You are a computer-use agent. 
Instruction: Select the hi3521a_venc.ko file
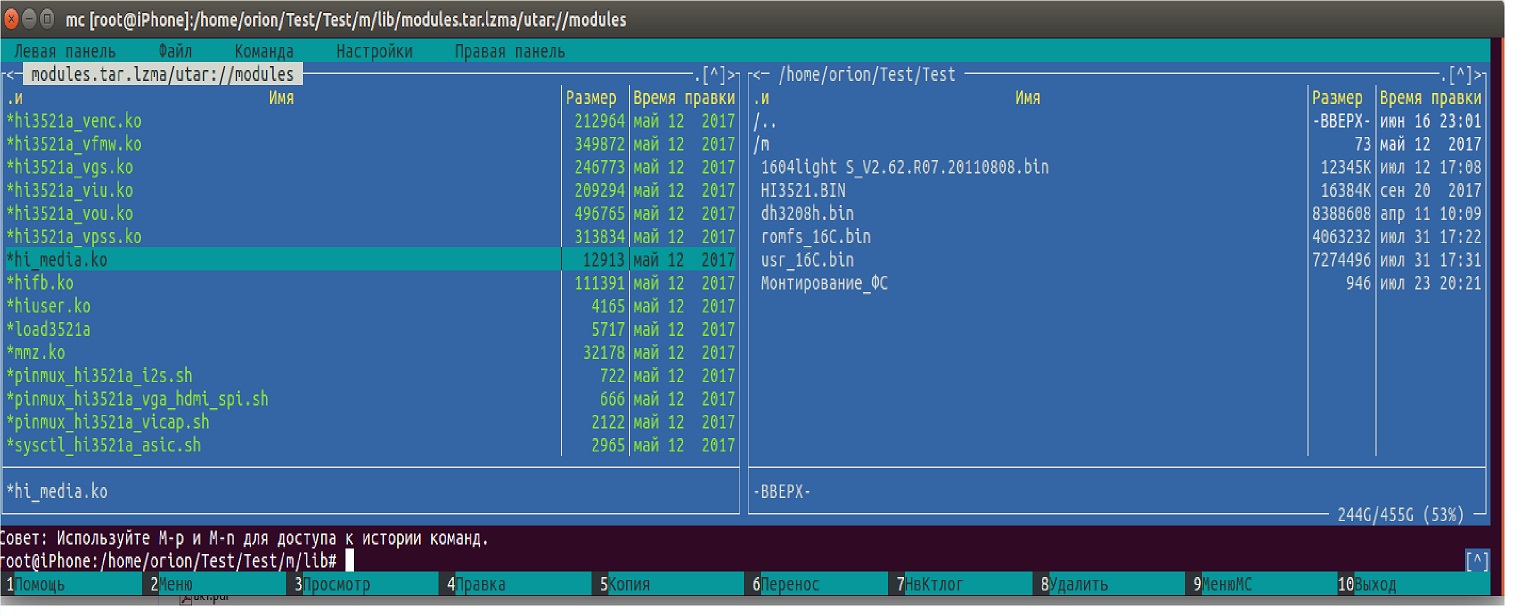[75, 121]
